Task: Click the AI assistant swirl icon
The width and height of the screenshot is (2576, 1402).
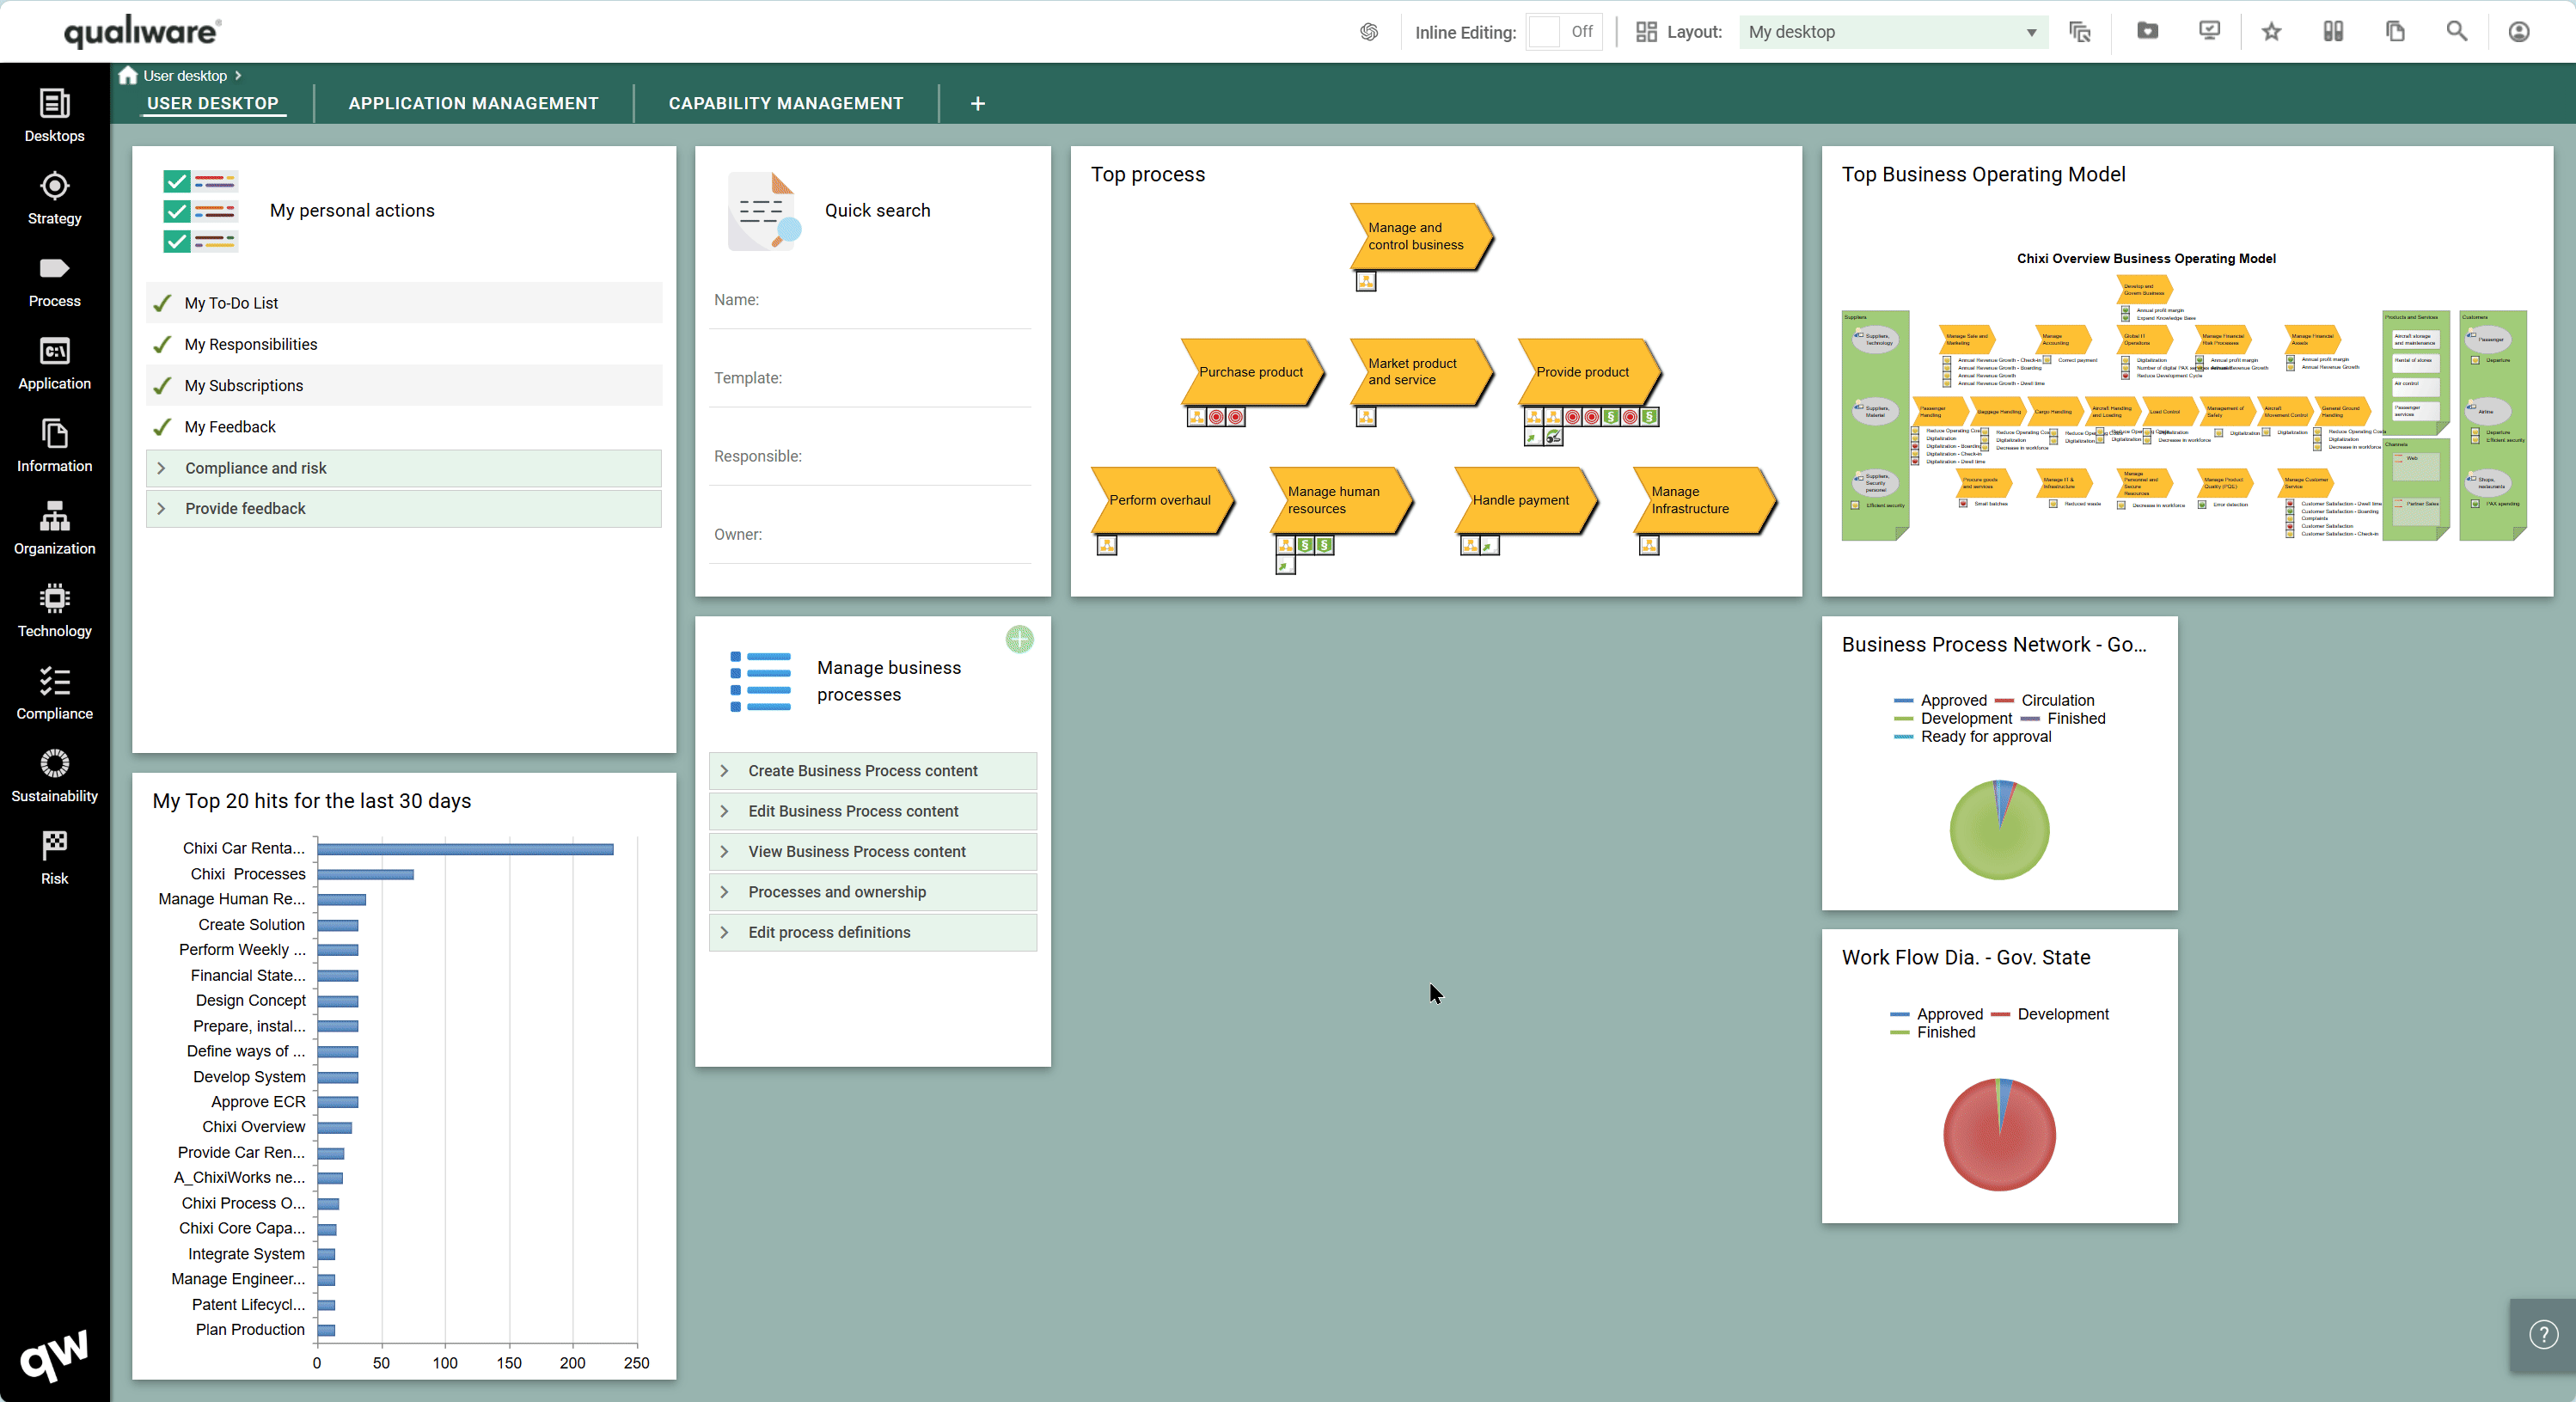Action: click(x=1369, y=32)
